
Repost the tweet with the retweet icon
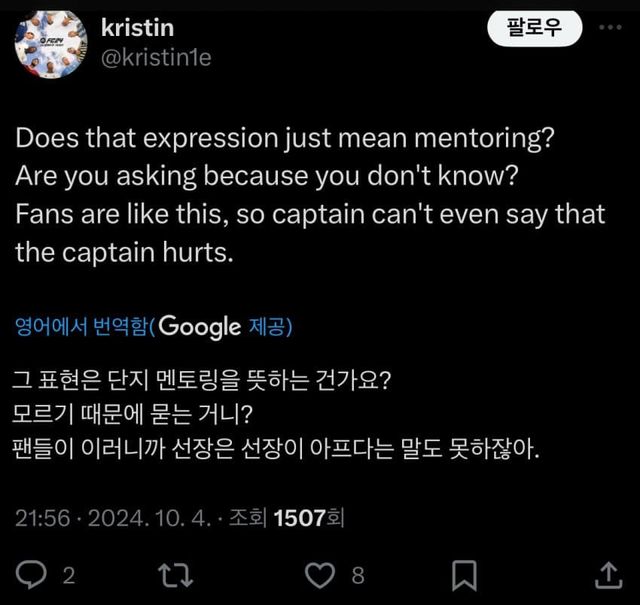(173, 574)
